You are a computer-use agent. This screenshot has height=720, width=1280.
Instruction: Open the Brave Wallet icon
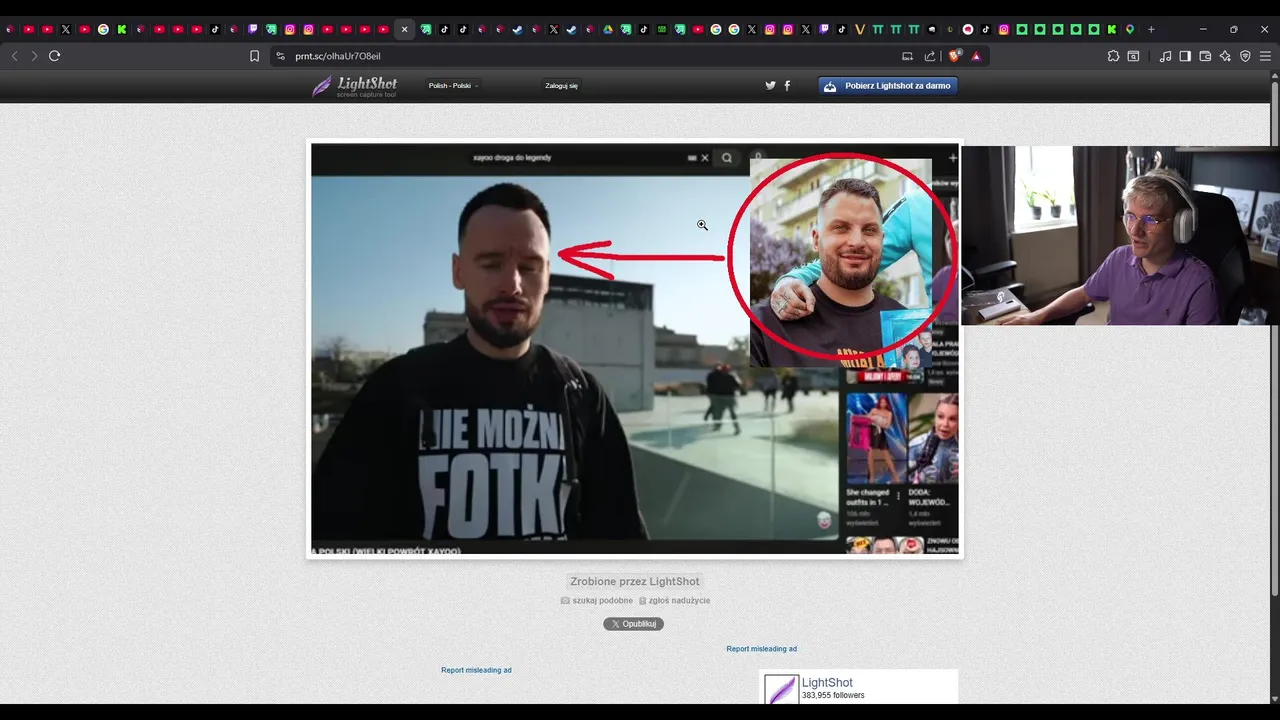pos(1205,56)
